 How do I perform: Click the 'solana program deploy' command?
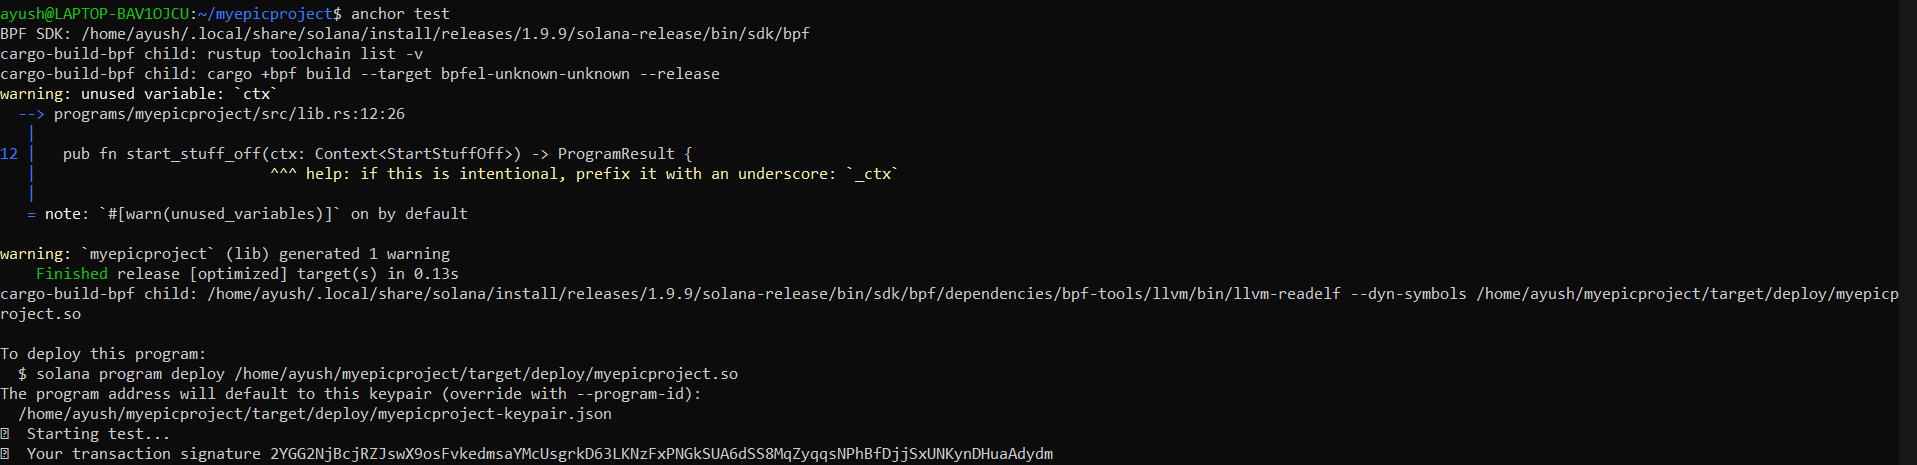coord(378,374)
